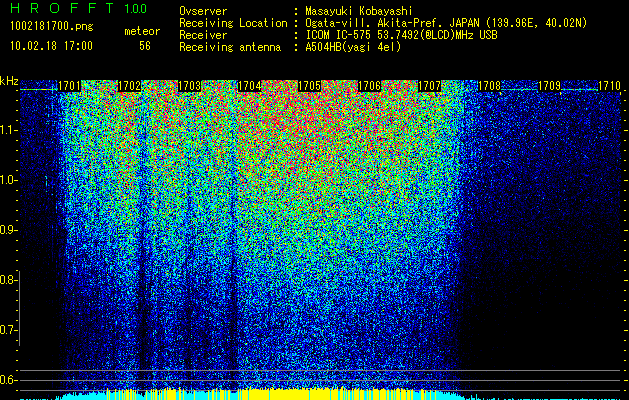Viewport: 629px width, 400px height.
Task: Click the 1.0 frequency axis label
Action: pyautogui.click(x=8, y=180)
